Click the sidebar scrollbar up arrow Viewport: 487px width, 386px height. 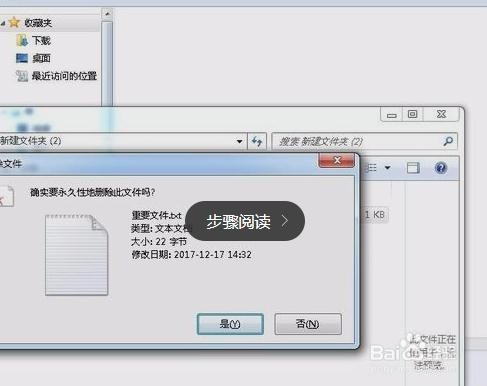(107, 14)
